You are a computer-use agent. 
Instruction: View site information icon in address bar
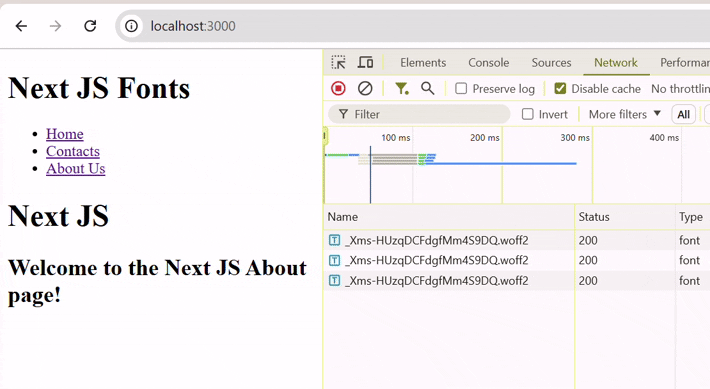tap(131, 26)
